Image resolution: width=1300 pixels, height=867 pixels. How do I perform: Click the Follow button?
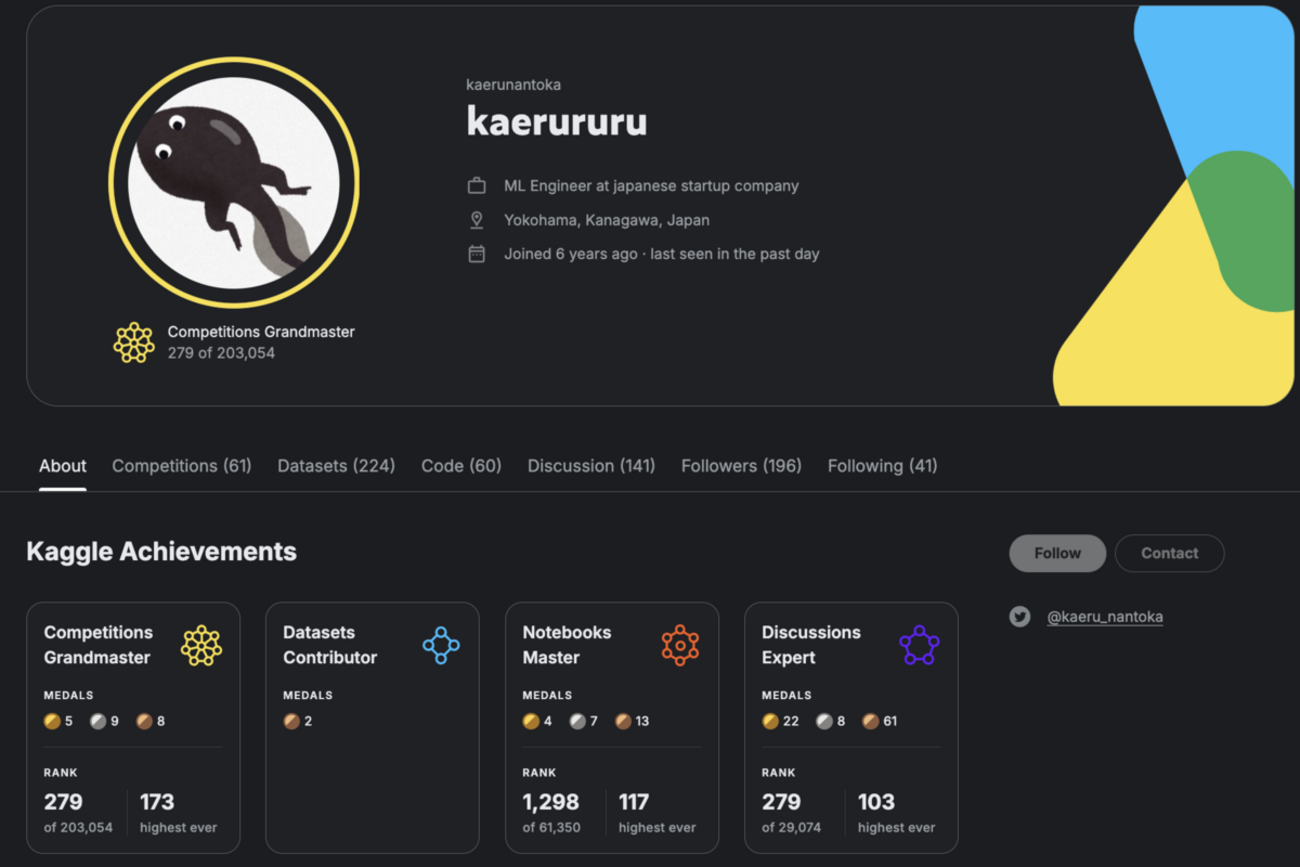[1057, 553]
